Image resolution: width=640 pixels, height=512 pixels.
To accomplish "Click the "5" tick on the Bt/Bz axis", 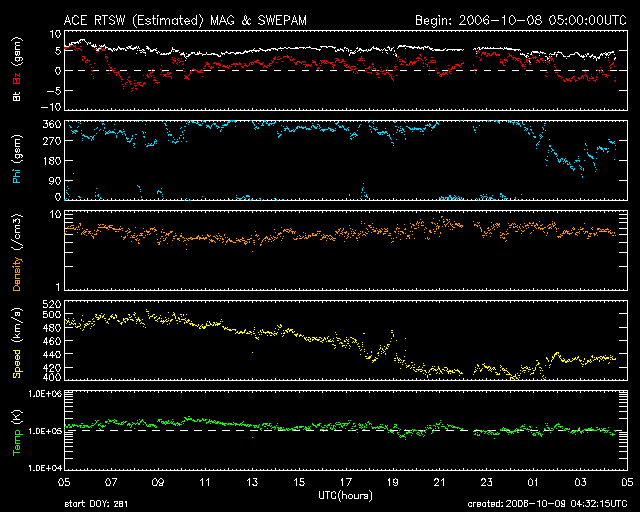I will coord(58,51).
